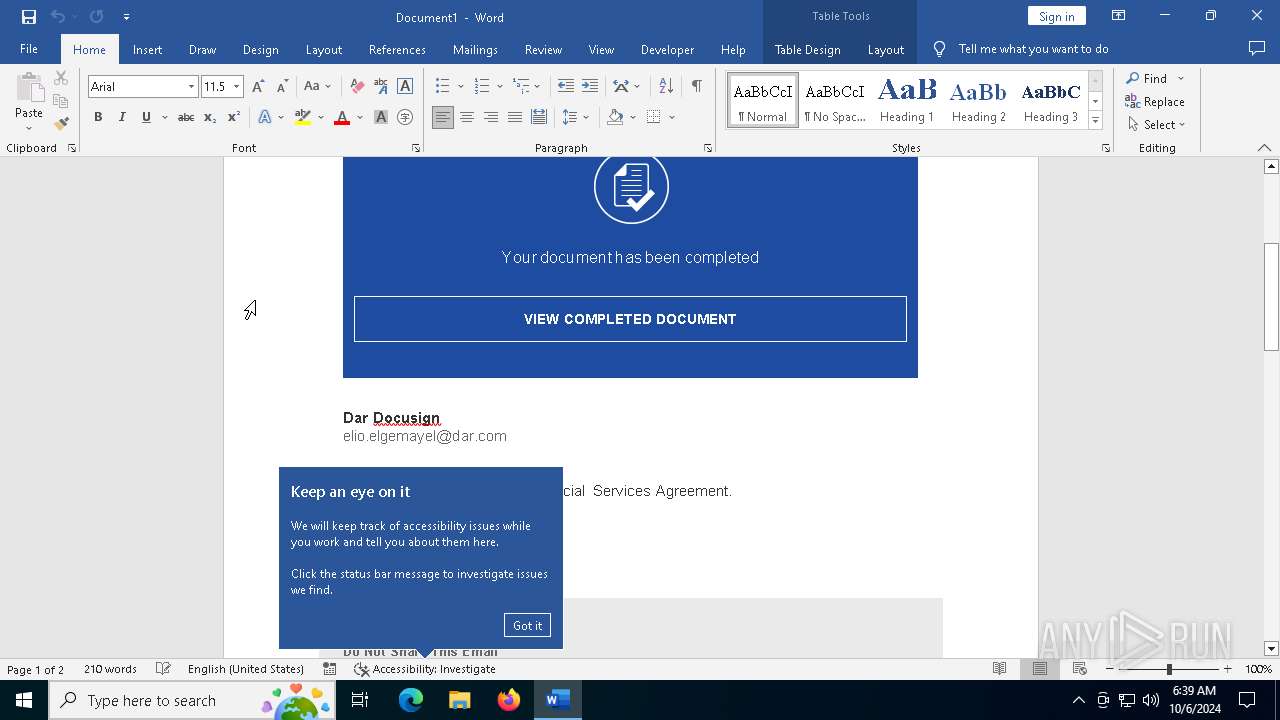
Task: Click the Text Effects icon
Action: pos(265,117)
